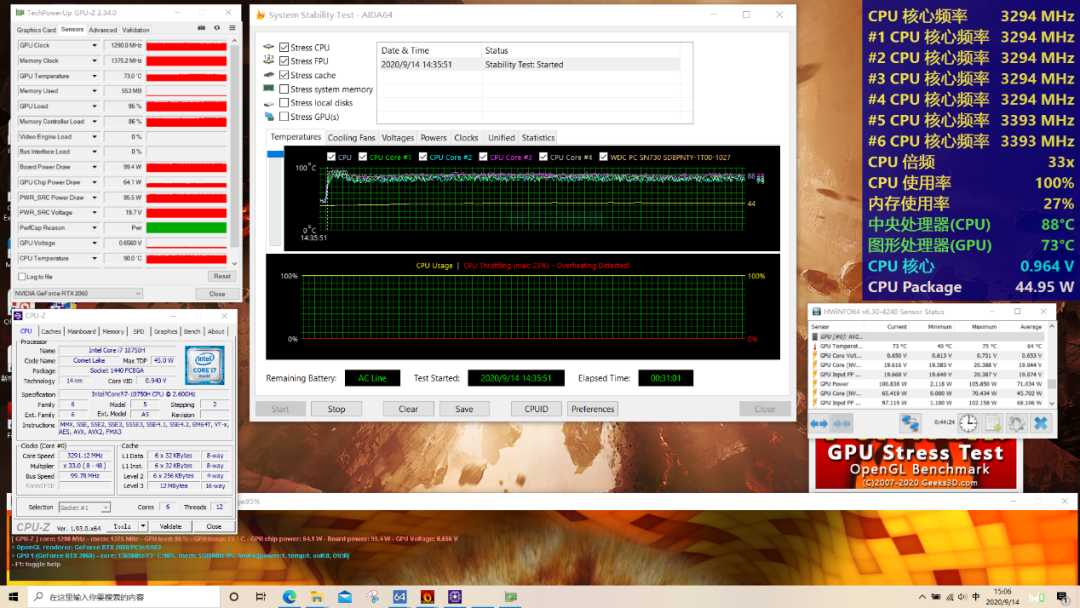Enable Stress local disks checkbox

click(284, 103)
